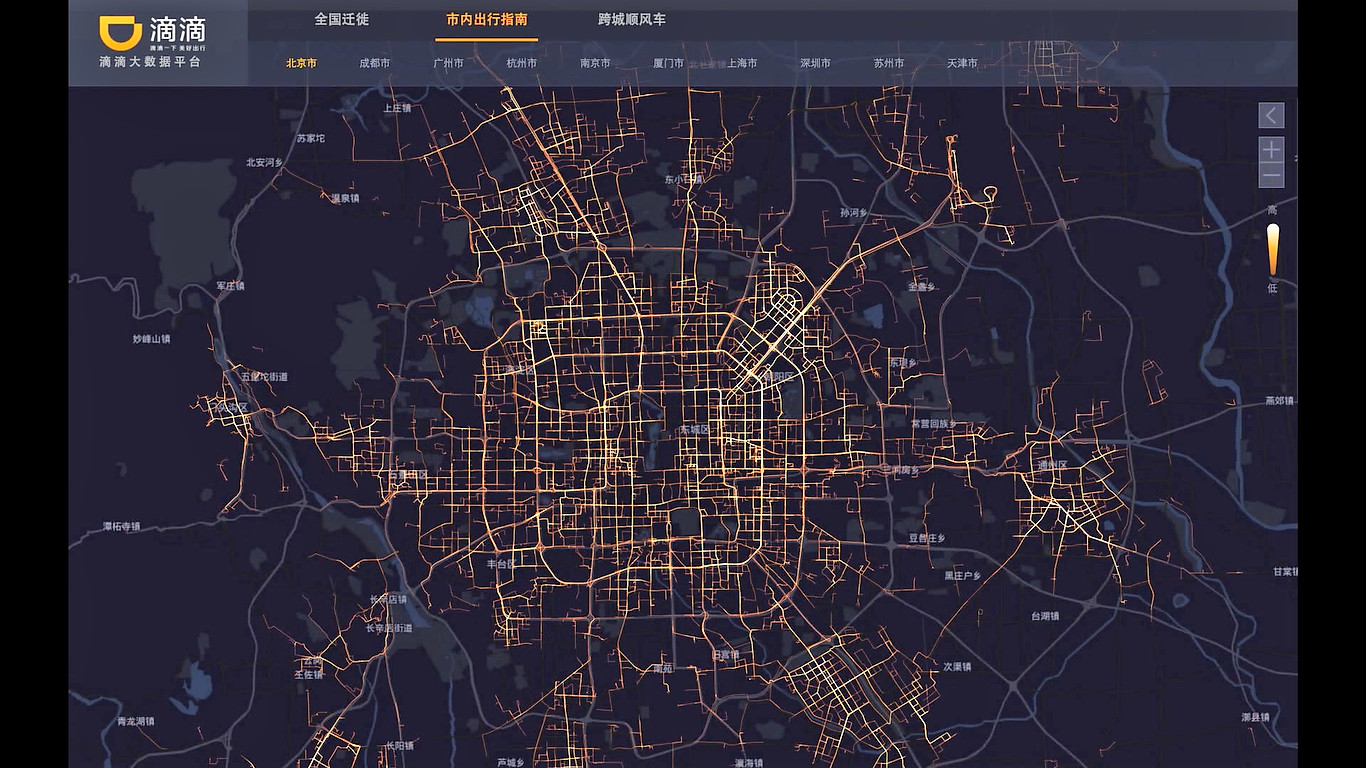Image resolution: width=1366 pixels, height=768 pixels.
Task: Zoom in on the map with the plus
Action: [1271, 150]
